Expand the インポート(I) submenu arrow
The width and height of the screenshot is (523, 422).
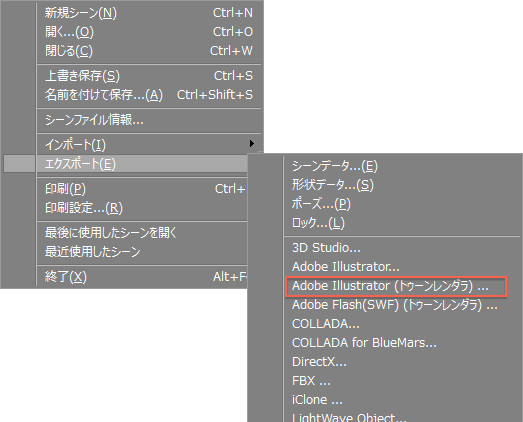pos(251,144)
